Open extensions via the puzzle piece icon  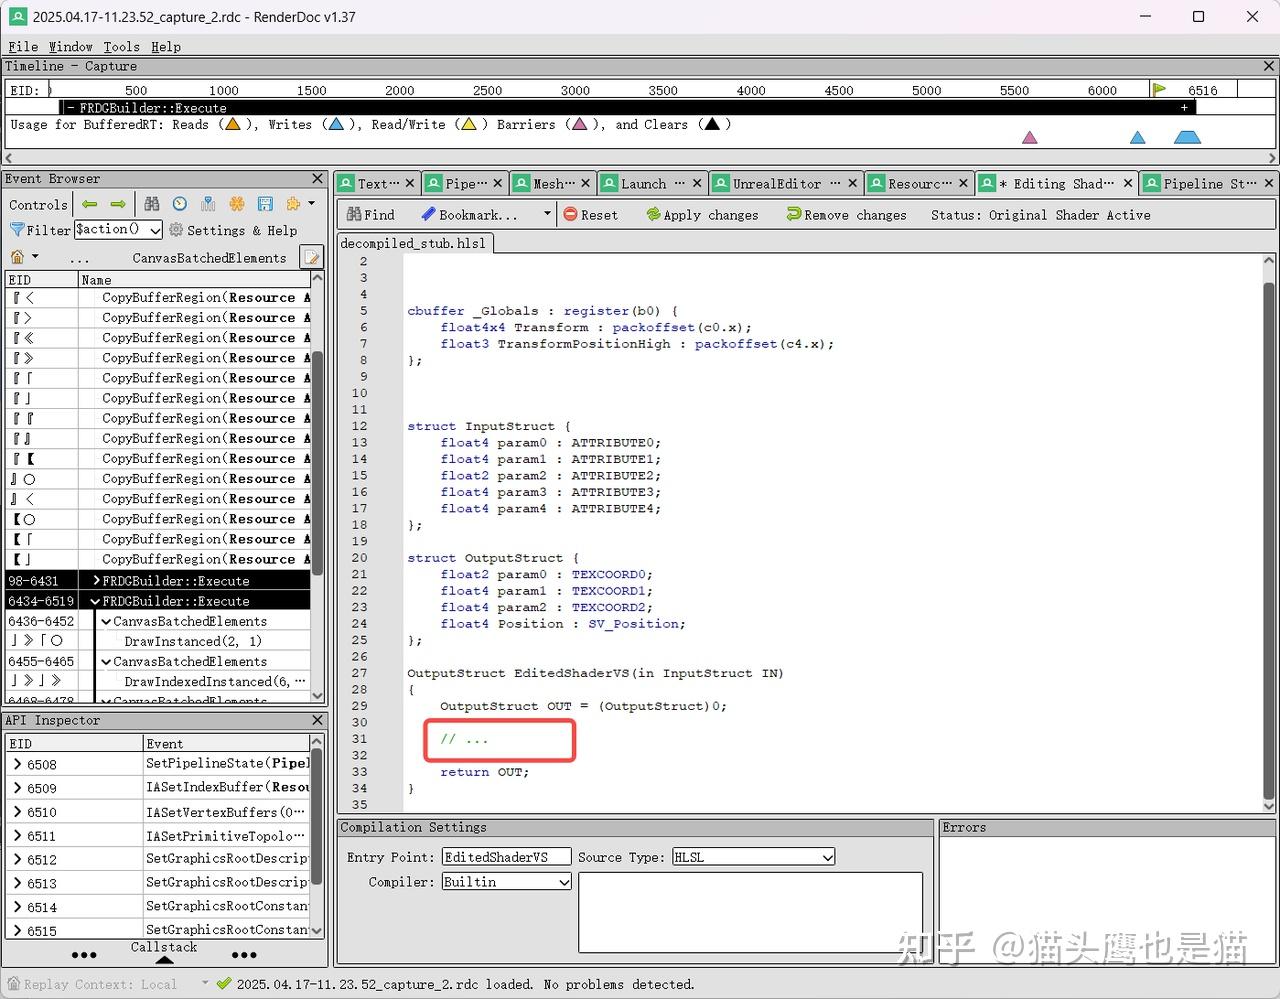coord(292,204)
